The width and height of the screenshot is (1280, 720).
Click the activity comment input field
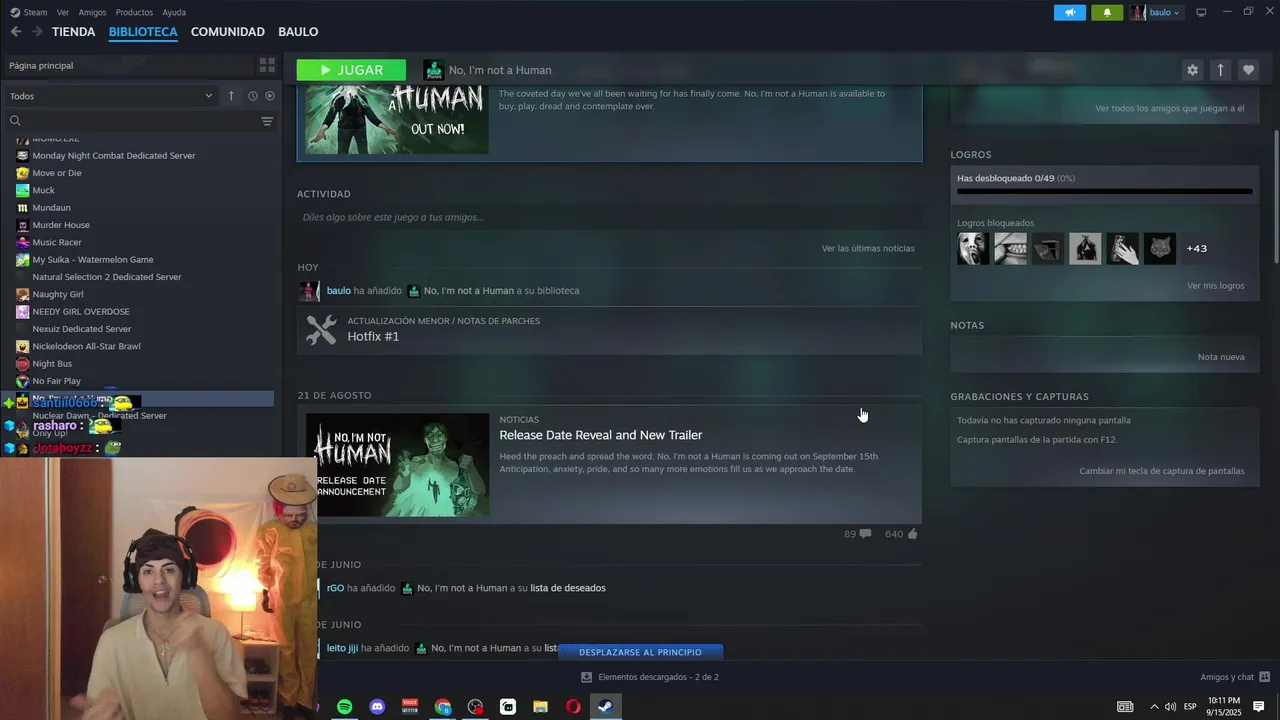pyautogui.click(x=609, y=217)
